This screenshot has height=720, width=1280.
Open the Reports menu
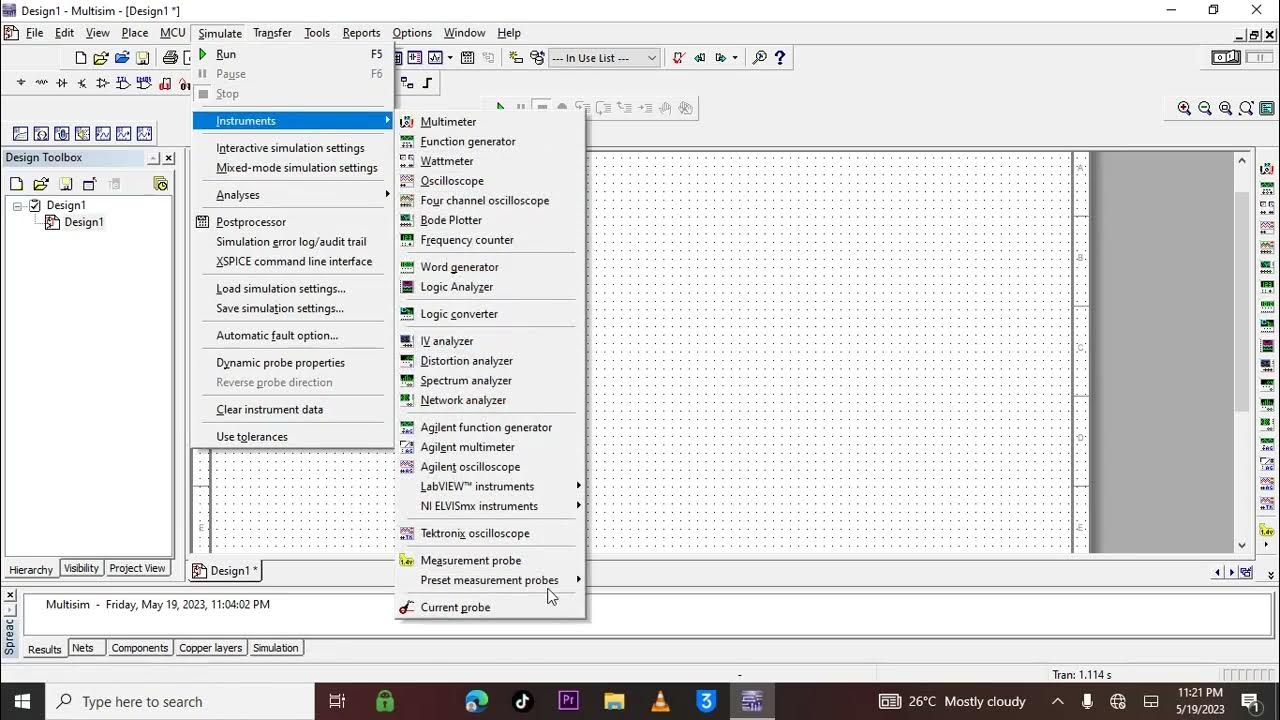[361, 33]
